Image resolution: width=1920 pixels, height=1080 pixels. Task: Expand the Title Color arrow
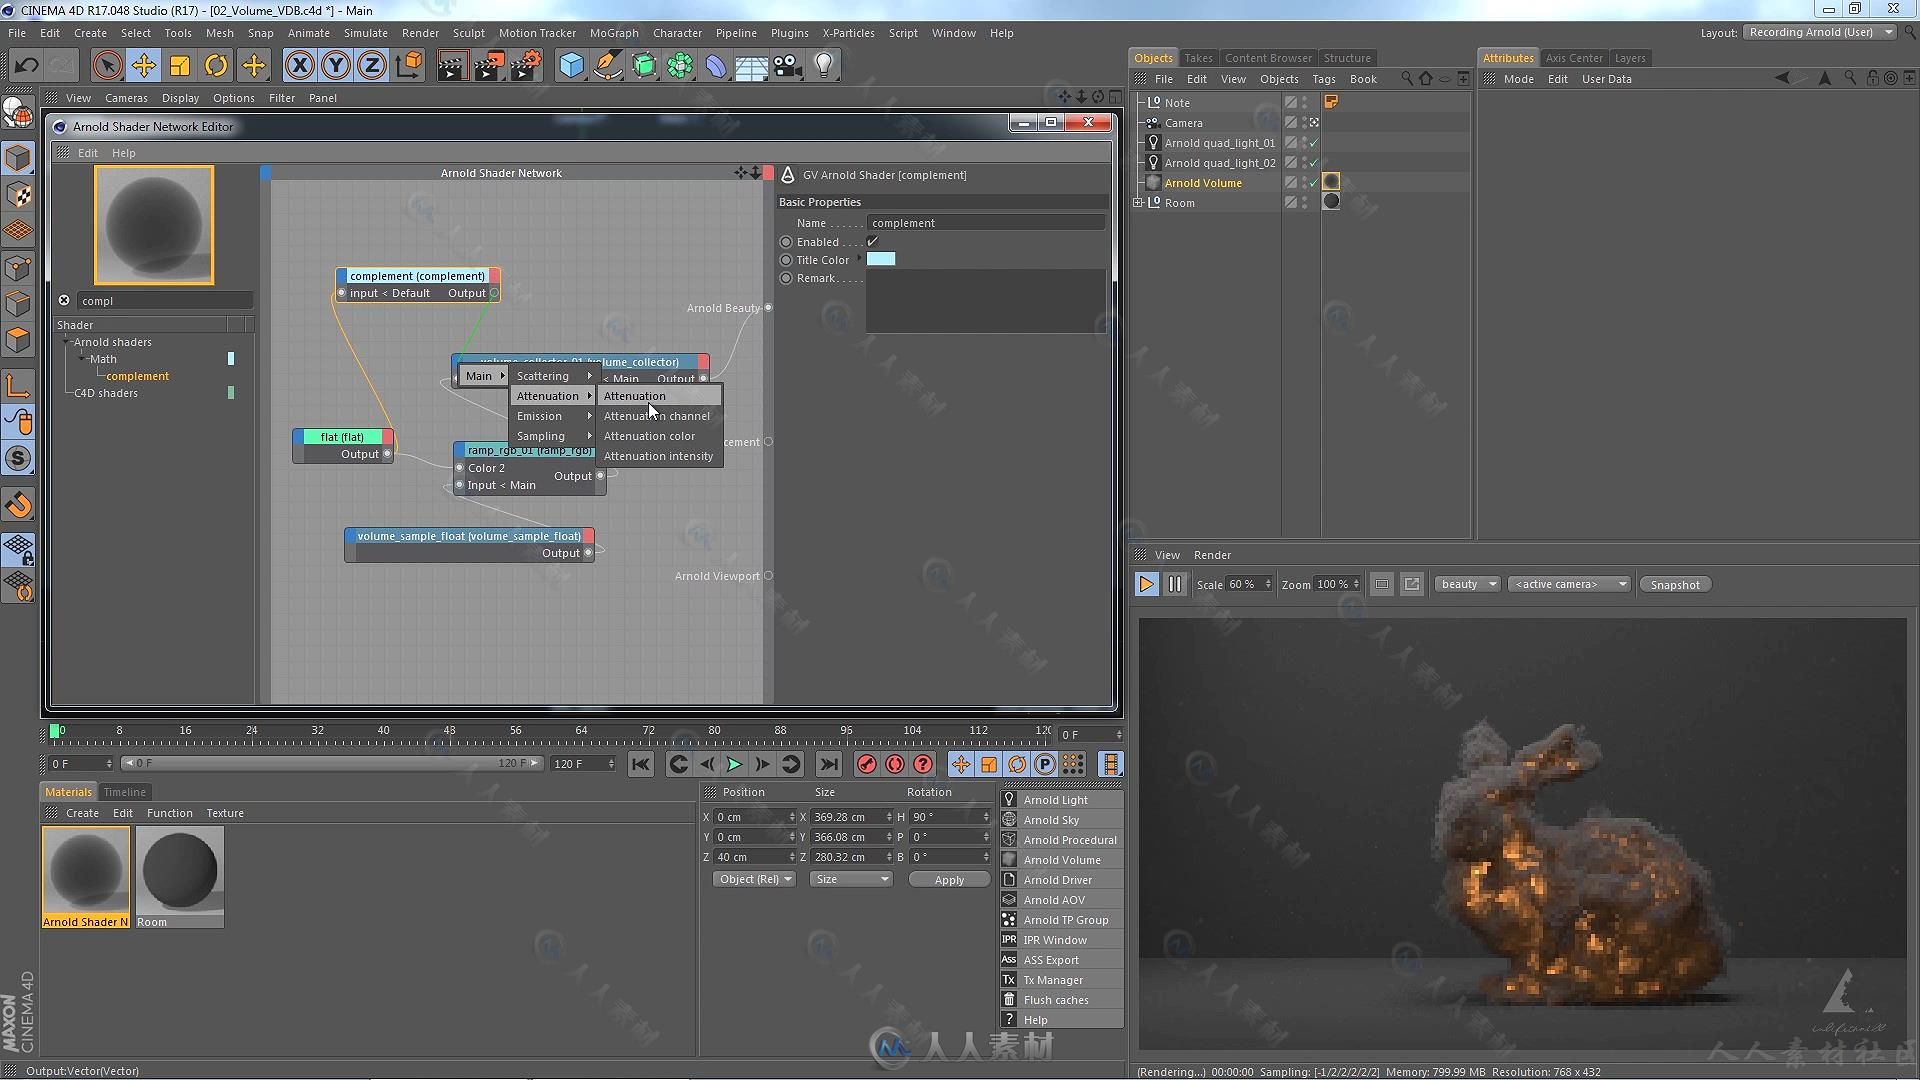point(859,259)
